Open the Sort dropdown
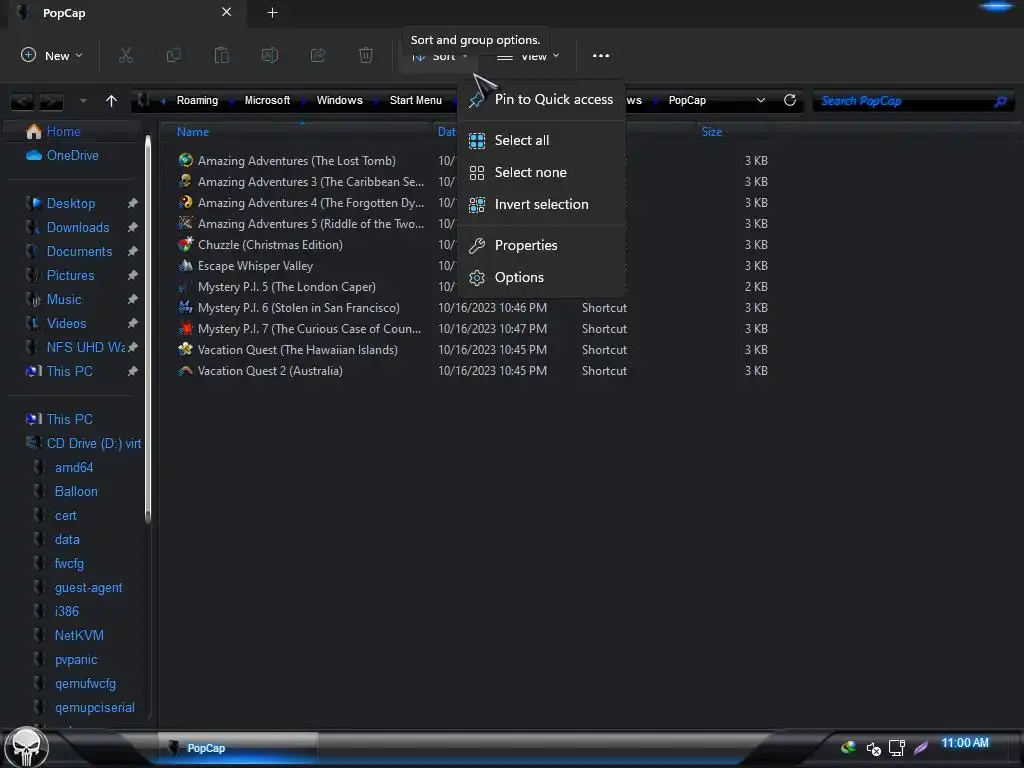The image size is (1024, 768). point(440,57)
